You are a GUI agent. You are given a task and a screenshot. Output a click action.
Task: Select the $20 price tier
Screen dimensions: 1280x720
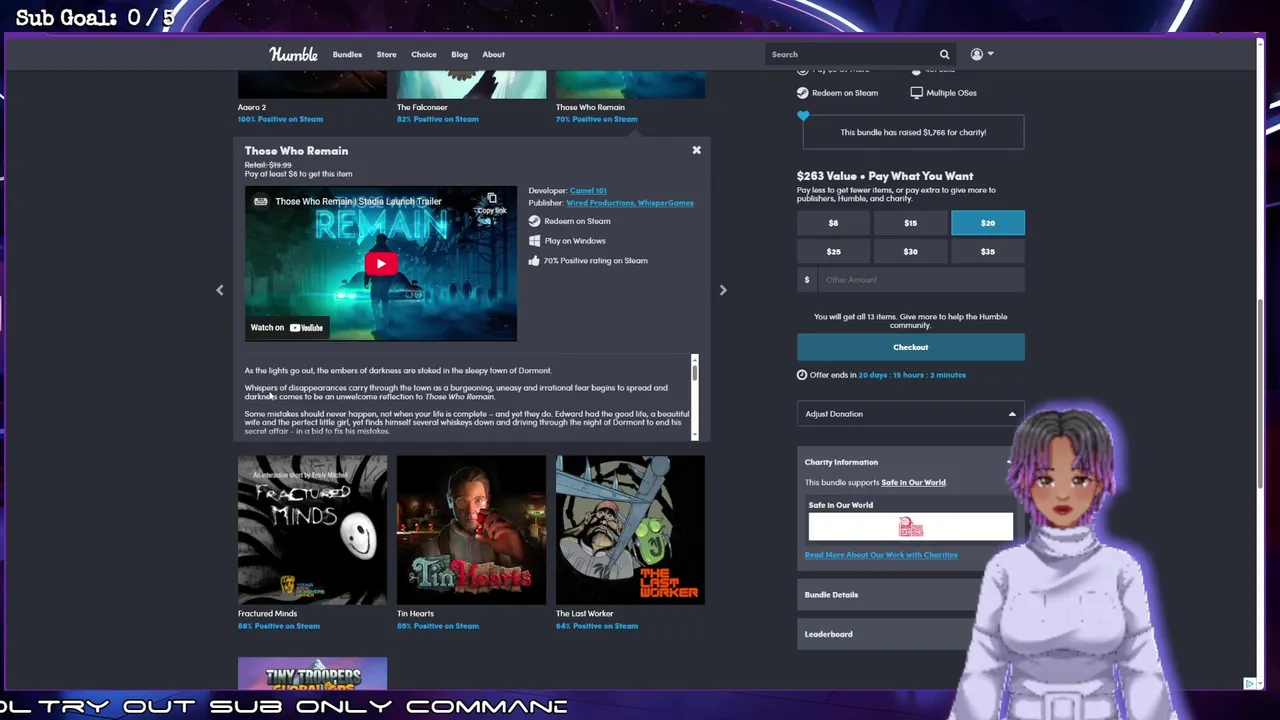pos(987,223)
